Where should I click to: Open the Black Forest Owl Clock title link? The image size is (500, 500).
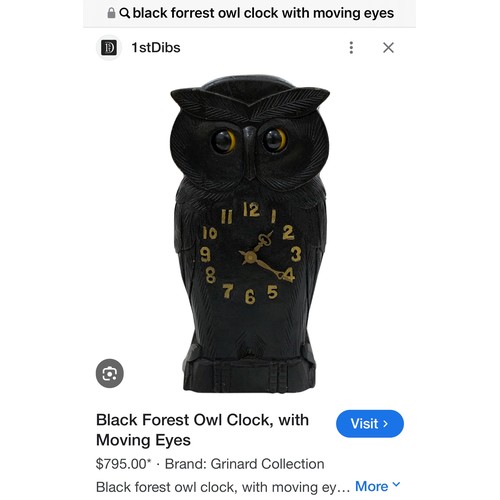202,430
